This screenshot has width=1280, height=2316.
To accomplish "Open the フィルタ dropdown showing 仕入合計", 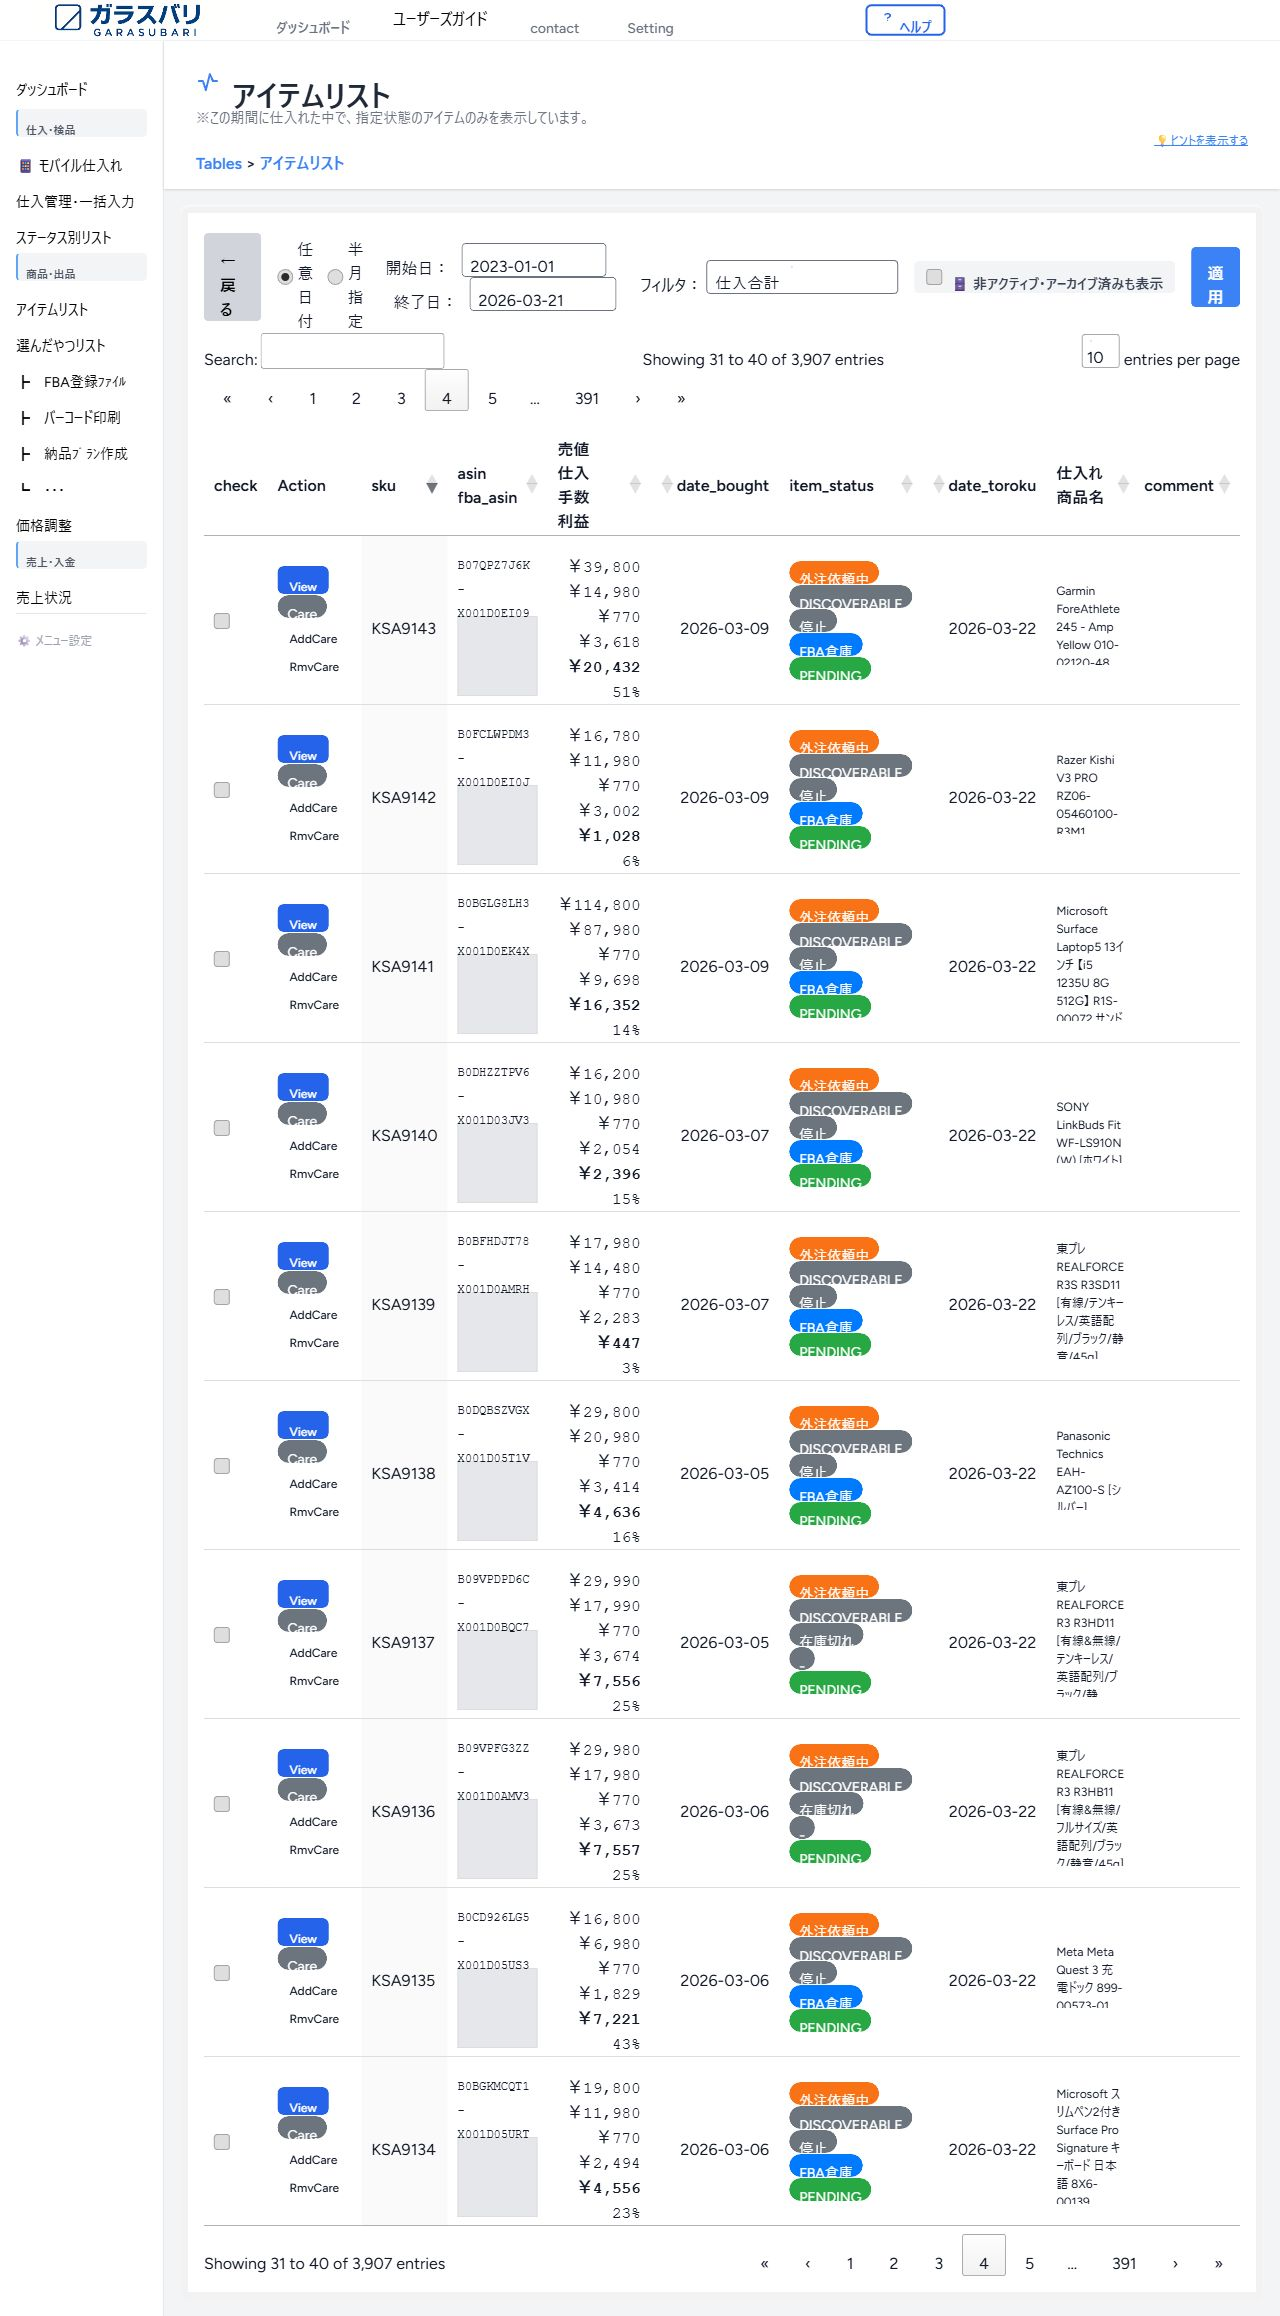I will pyautogui.click(x=801, y=278).
